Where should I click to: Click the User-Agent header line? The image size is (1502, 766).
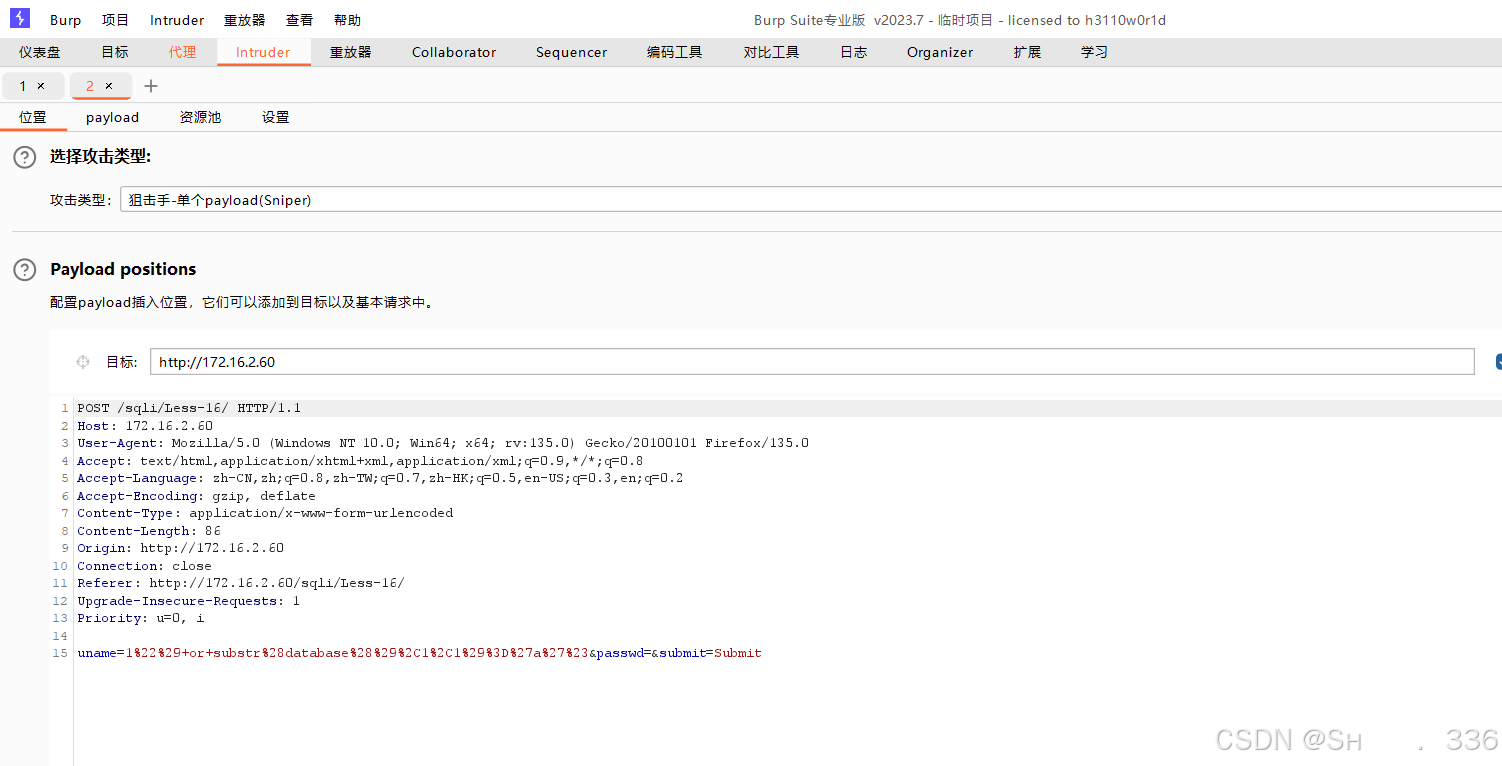point(443,443)
